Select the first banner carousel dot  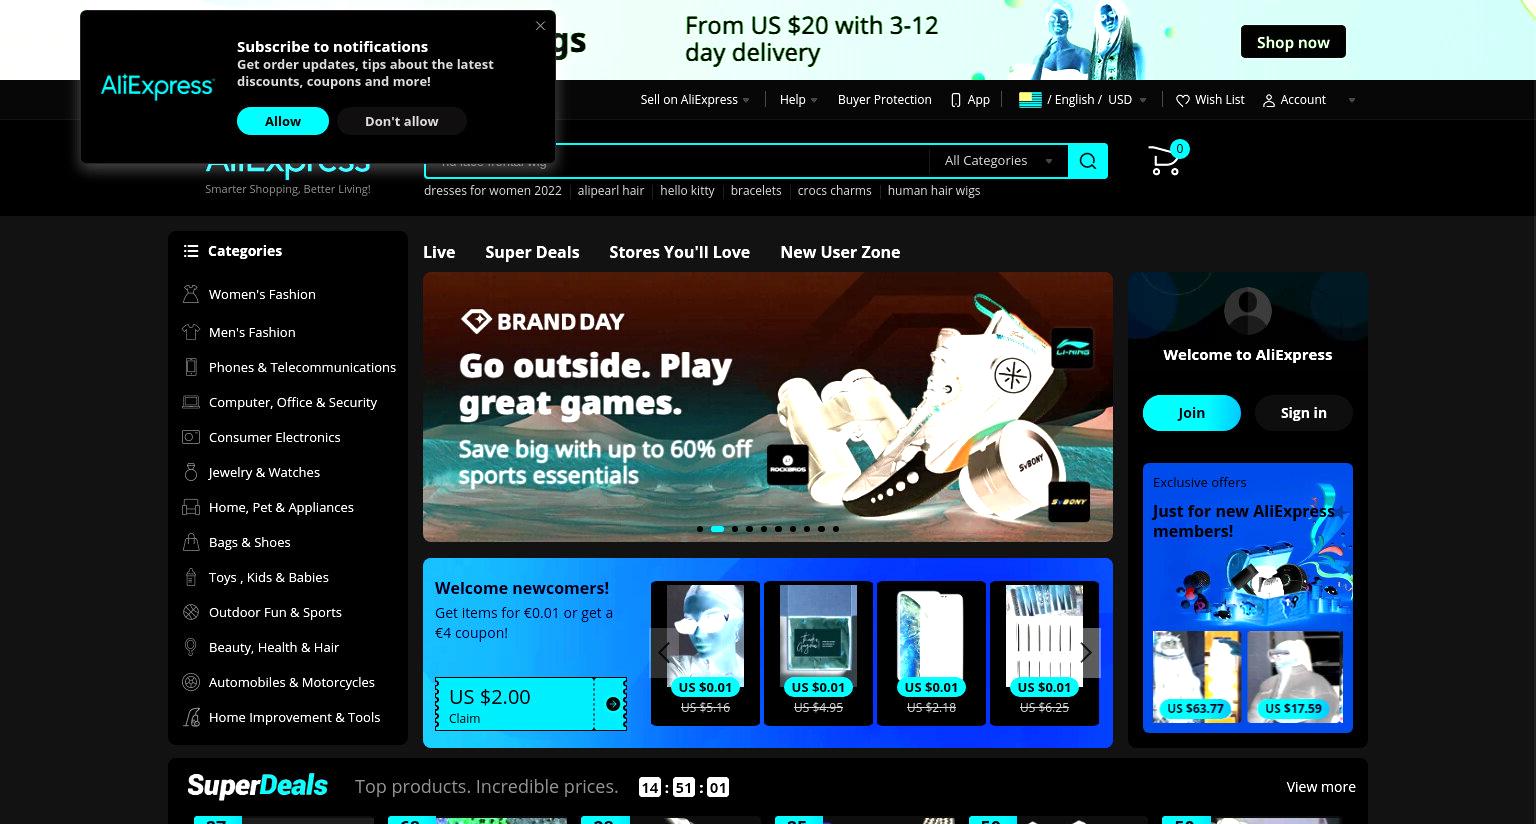(x=699, y=529)
